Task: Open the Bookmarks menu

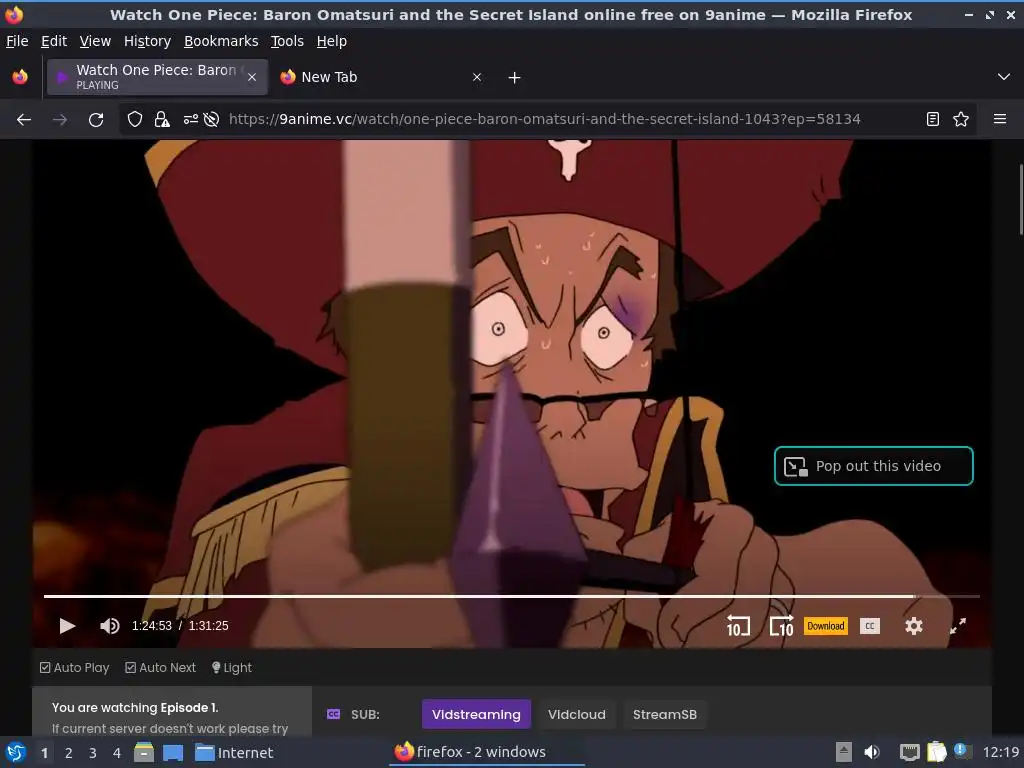Action: click(x=221, y=41)
